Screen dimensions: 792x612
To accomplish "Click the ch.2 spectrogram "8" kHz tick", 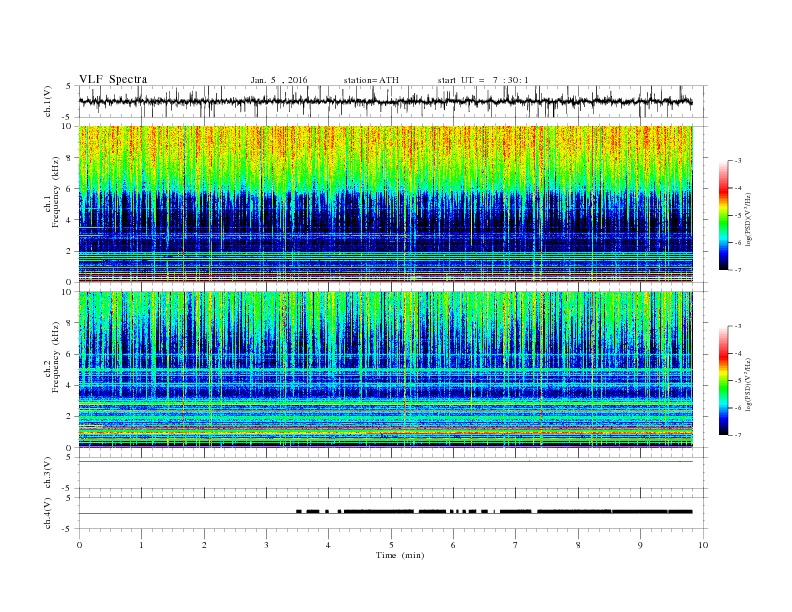I will [x=69, y=323].
